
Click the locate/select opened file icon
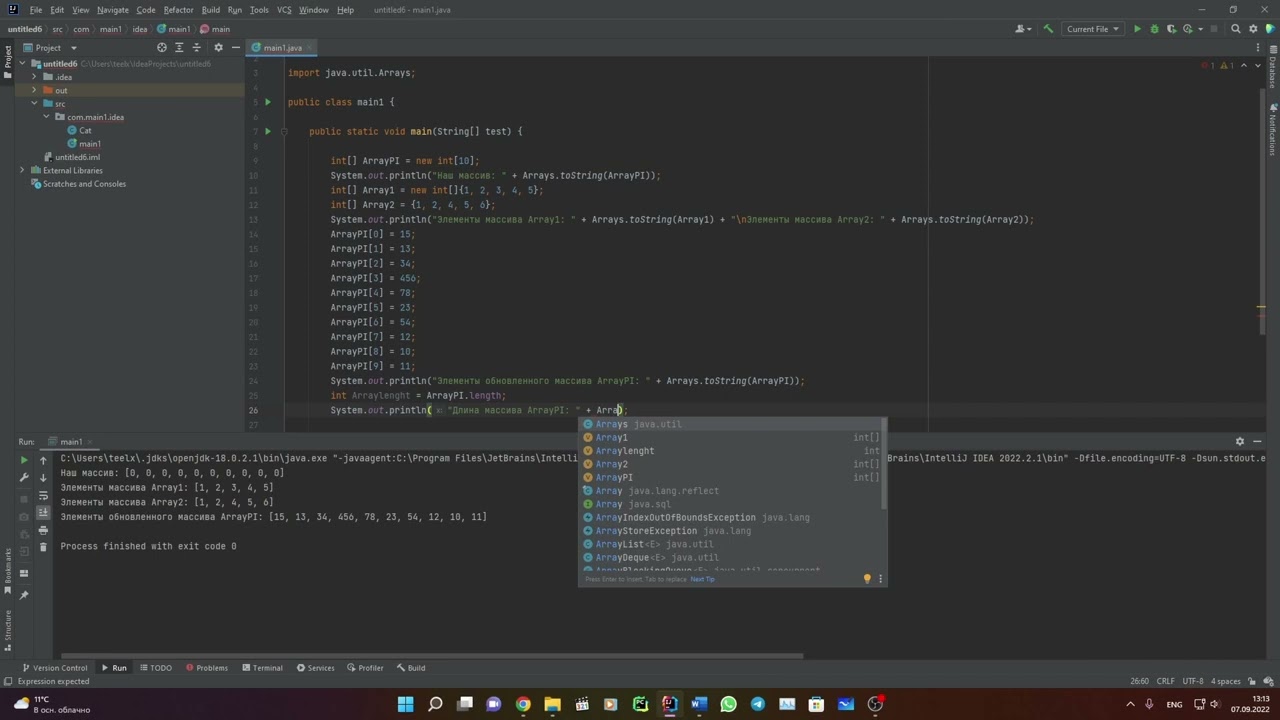pos(162,47)
